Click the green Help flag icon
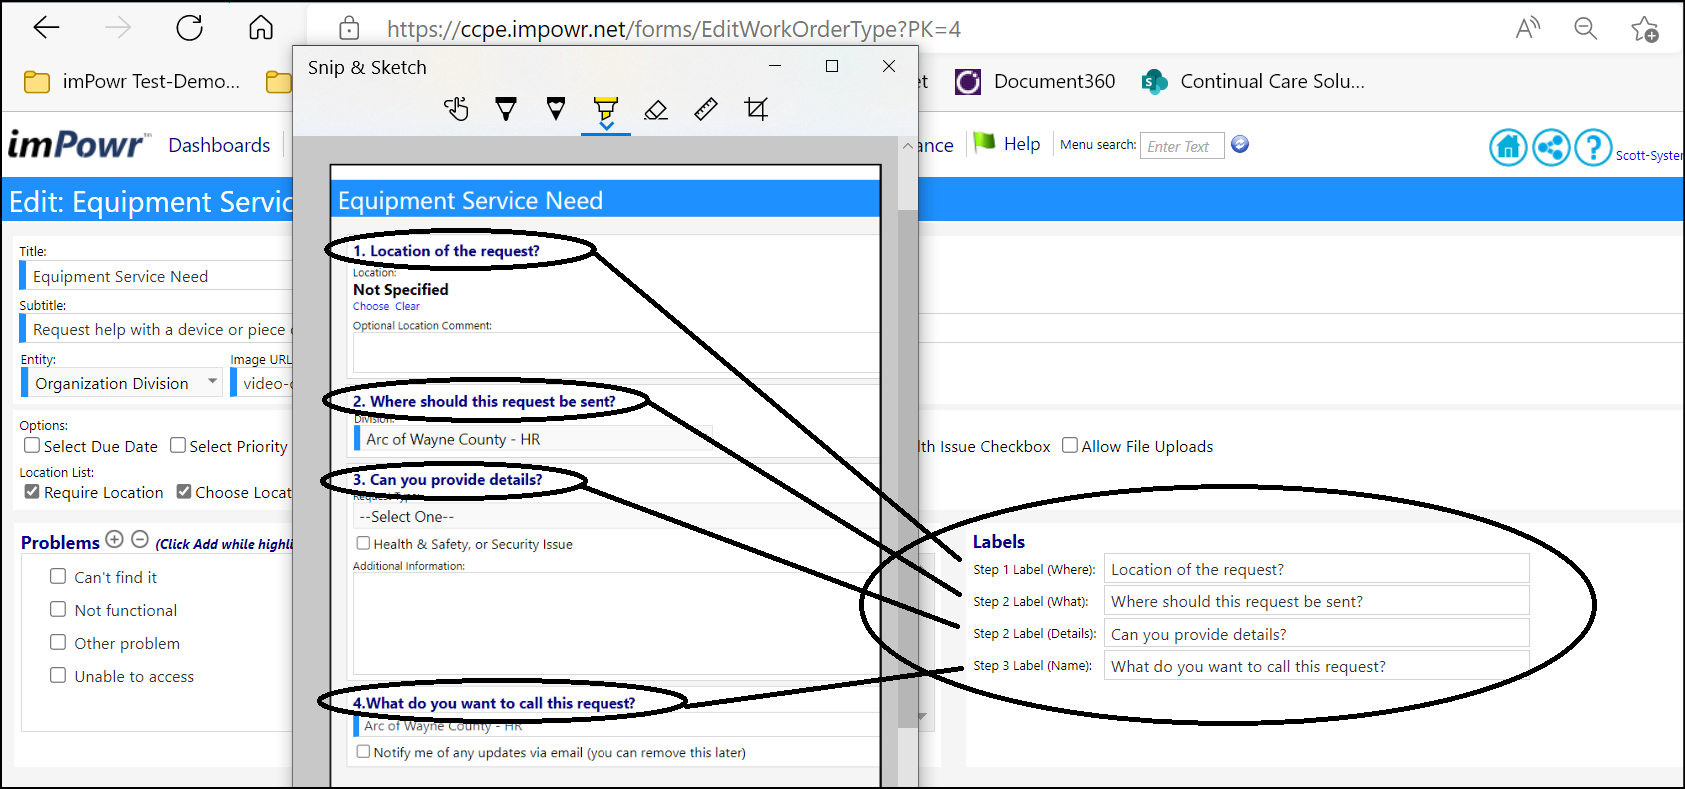Image resolution: width=1685 pixels, height=789 pixels. [985, 143]
